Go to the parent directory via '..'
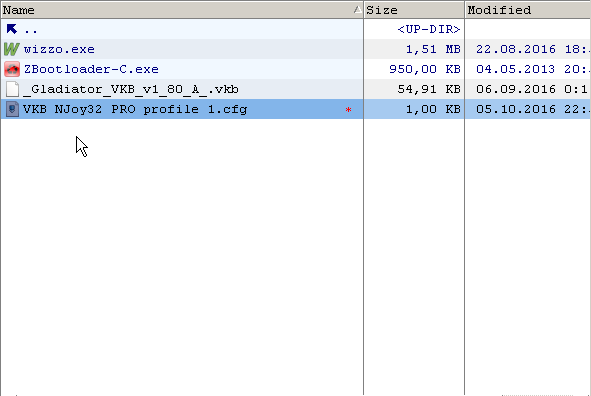 31,29
